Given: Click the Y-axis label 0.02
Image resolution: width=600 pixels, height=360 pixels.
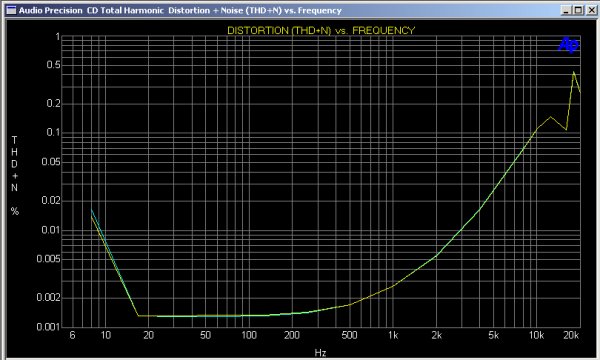Looking at the screenshot, I should click(51, 200).
